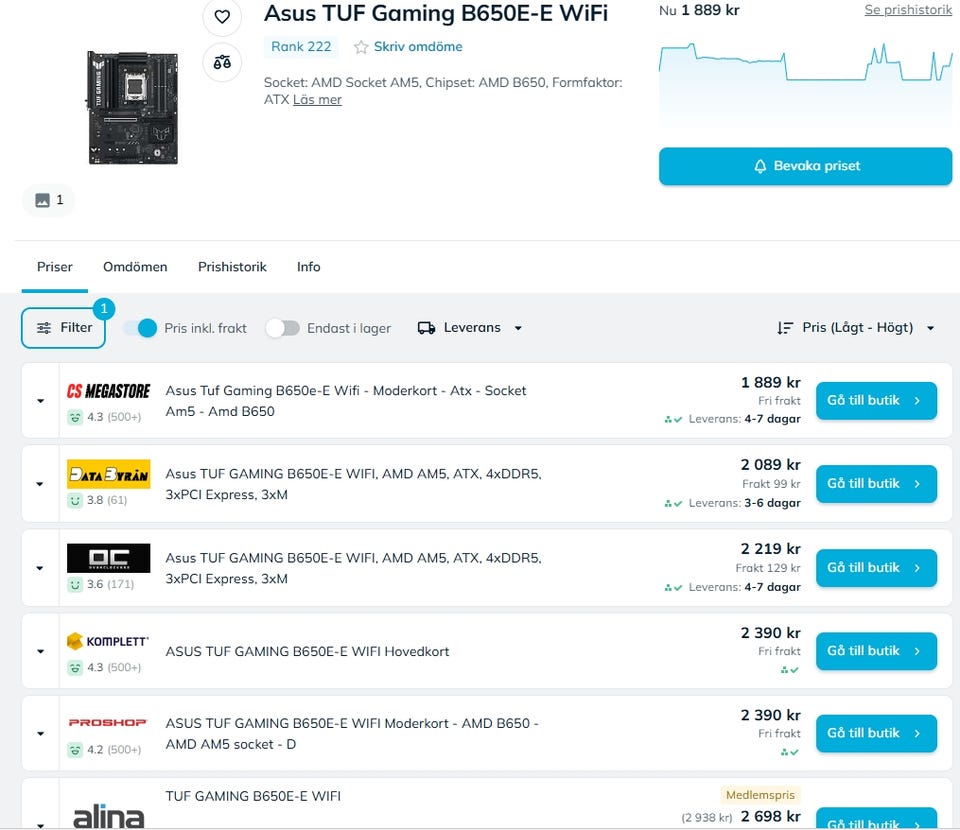The image size is (960, 830).
Task: Expand the Proshop offer row
Action: pos(40,733)
